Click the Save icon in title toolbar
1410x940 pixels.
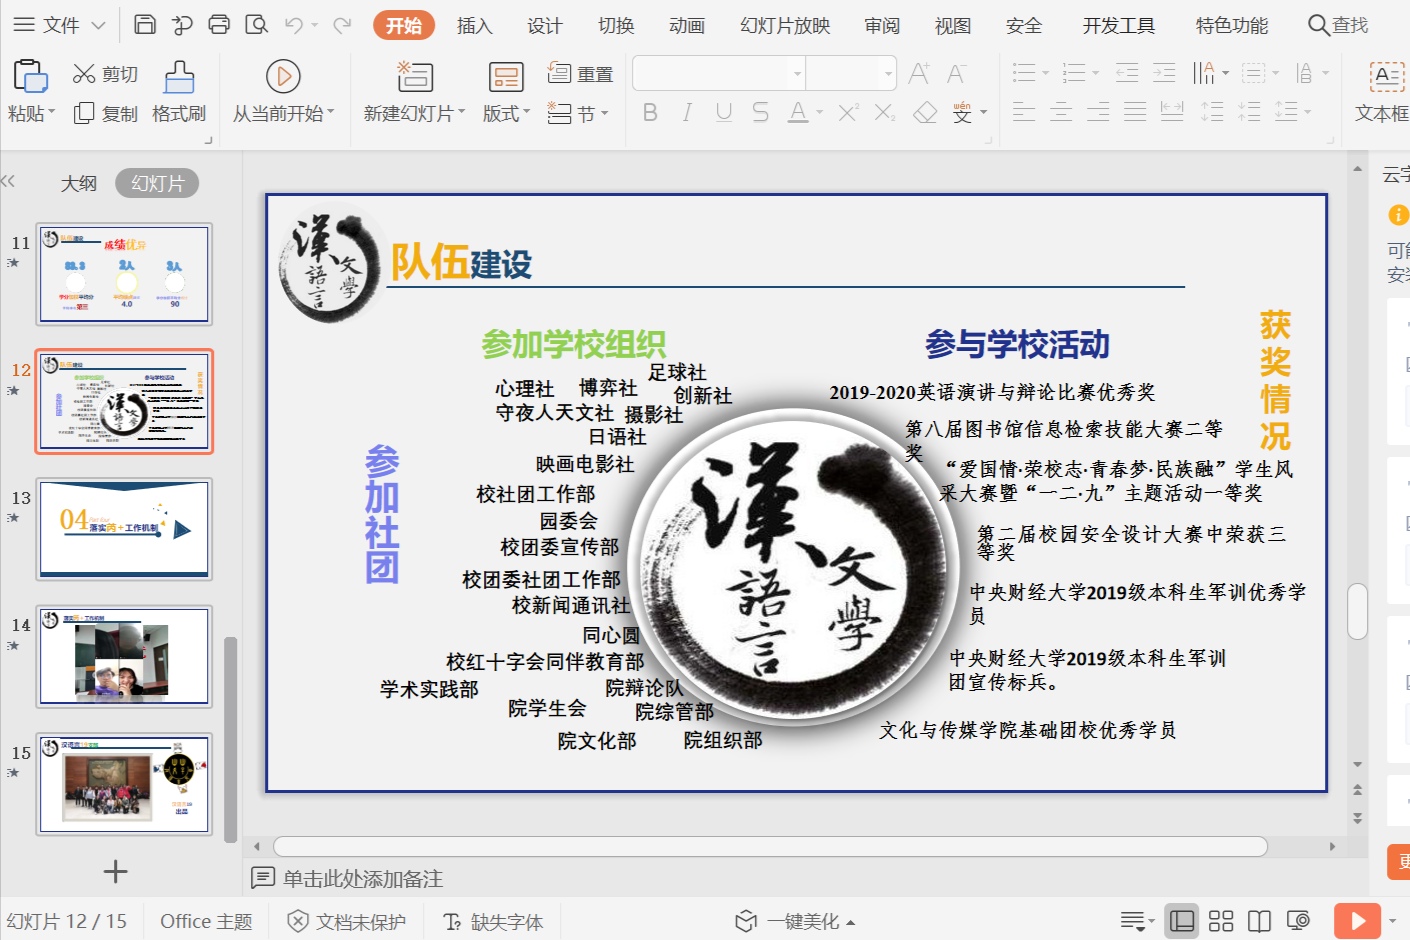click(x=145, y=25)
